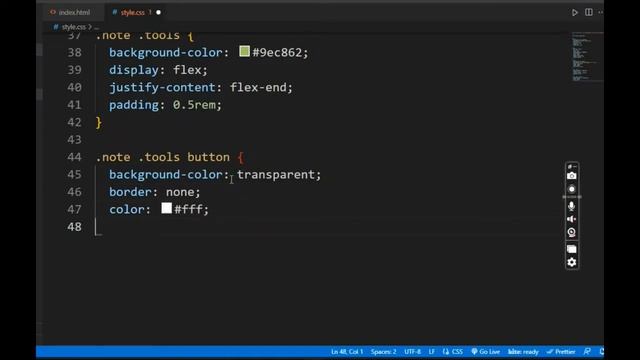640x360 pixels.
Task: Click the closing brace on line 42
Action: click(x=99, y=122)
